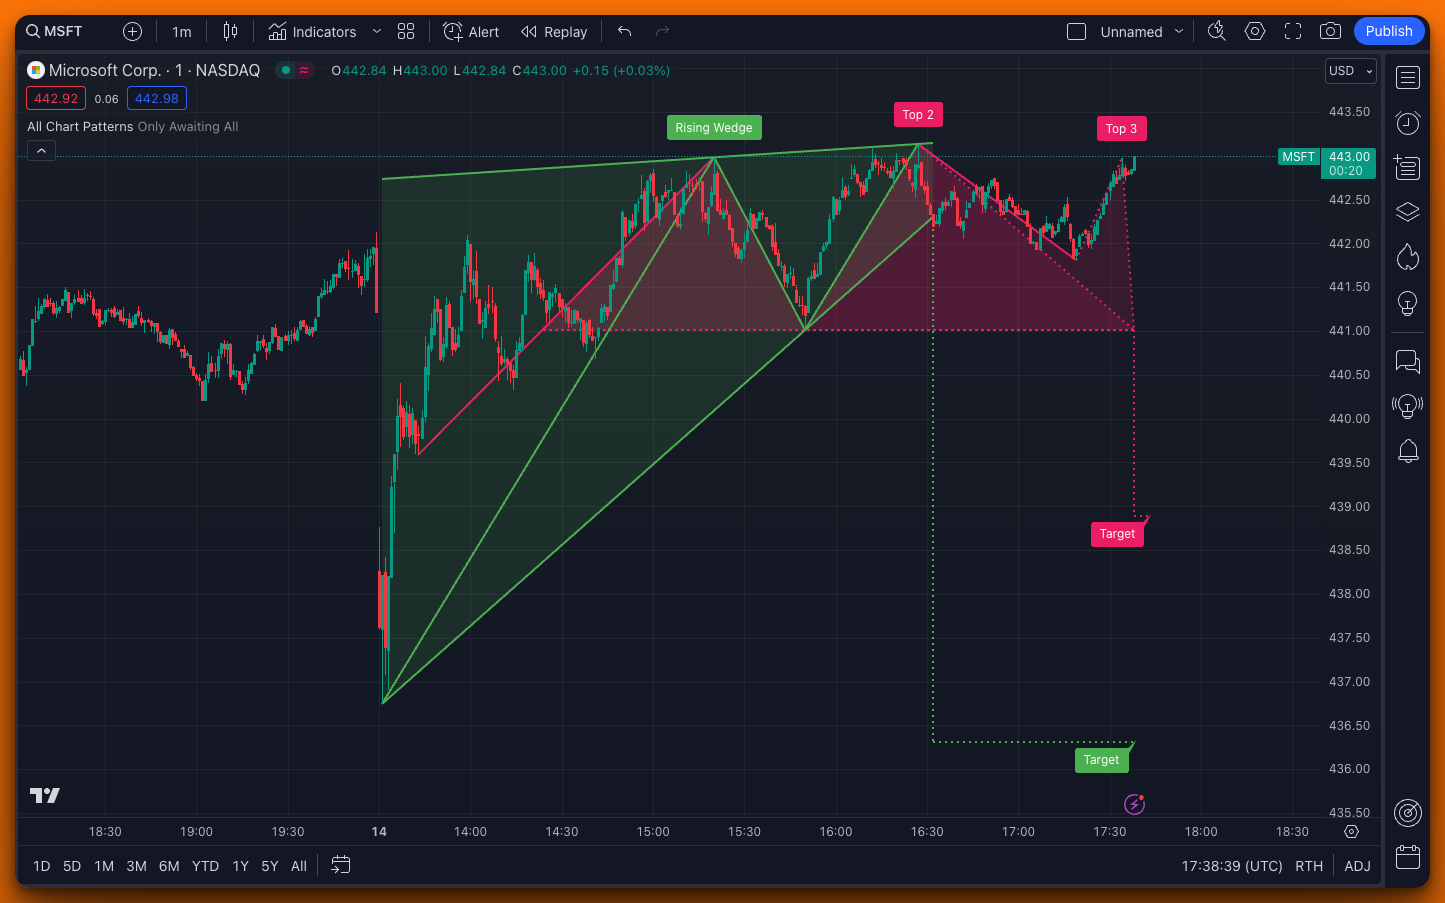Open the object tree layers icon
Screen dimensions: 1445x903
pyautogui.click(x=1408, y=212)
